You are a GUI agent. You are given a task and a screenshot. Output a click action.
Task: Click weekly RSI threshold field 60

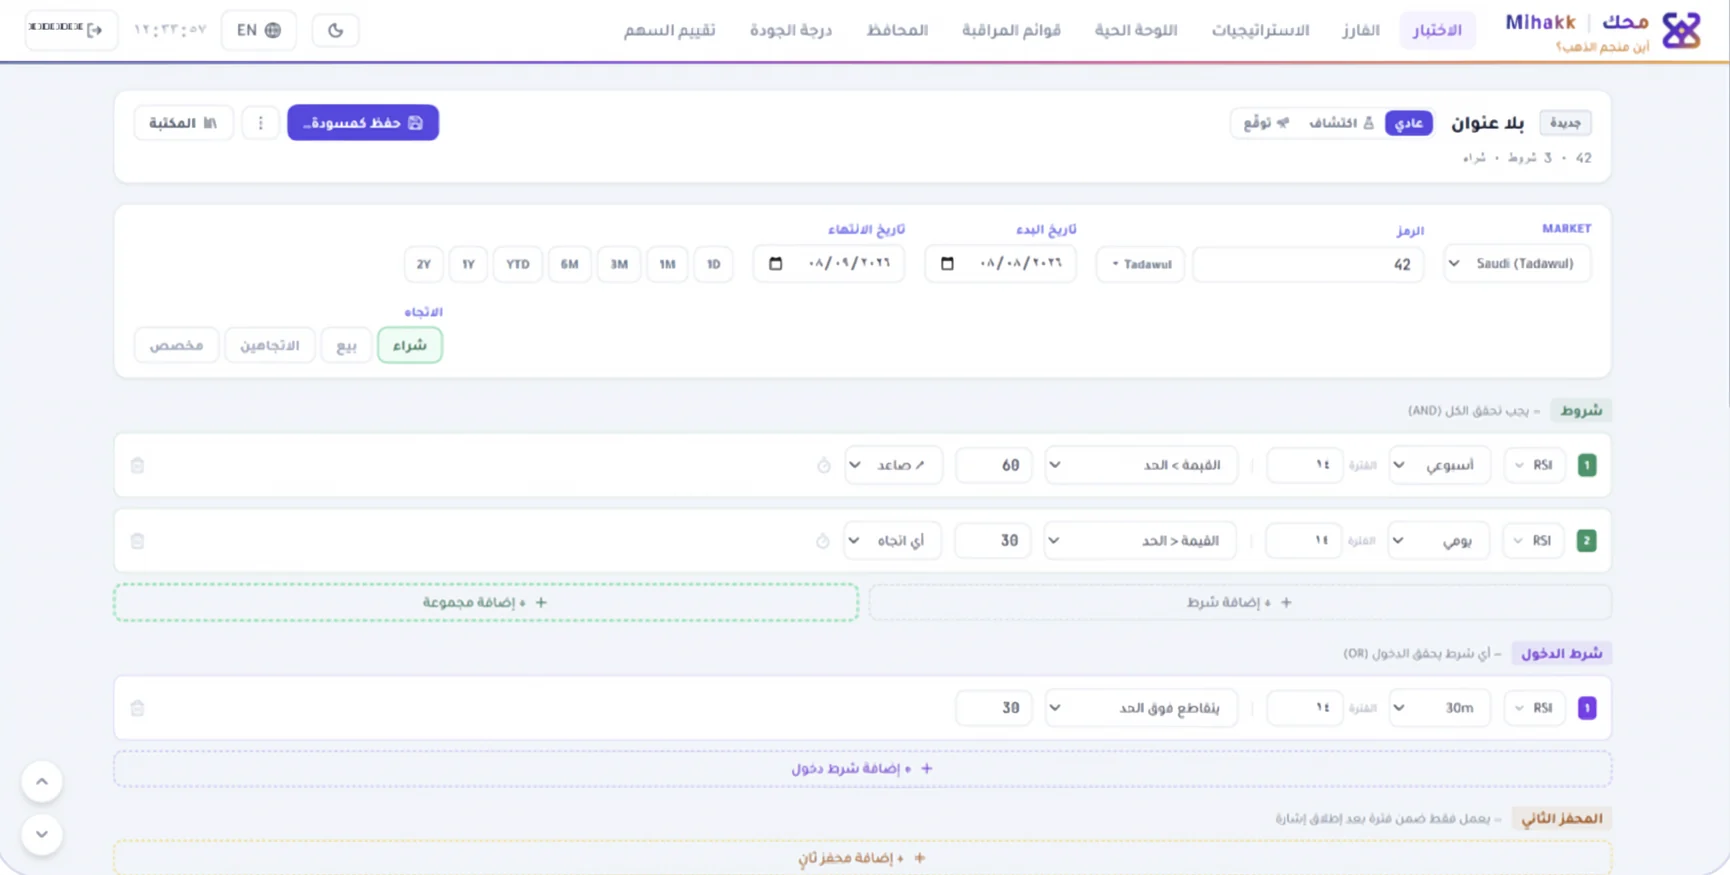tap(993, 465)
